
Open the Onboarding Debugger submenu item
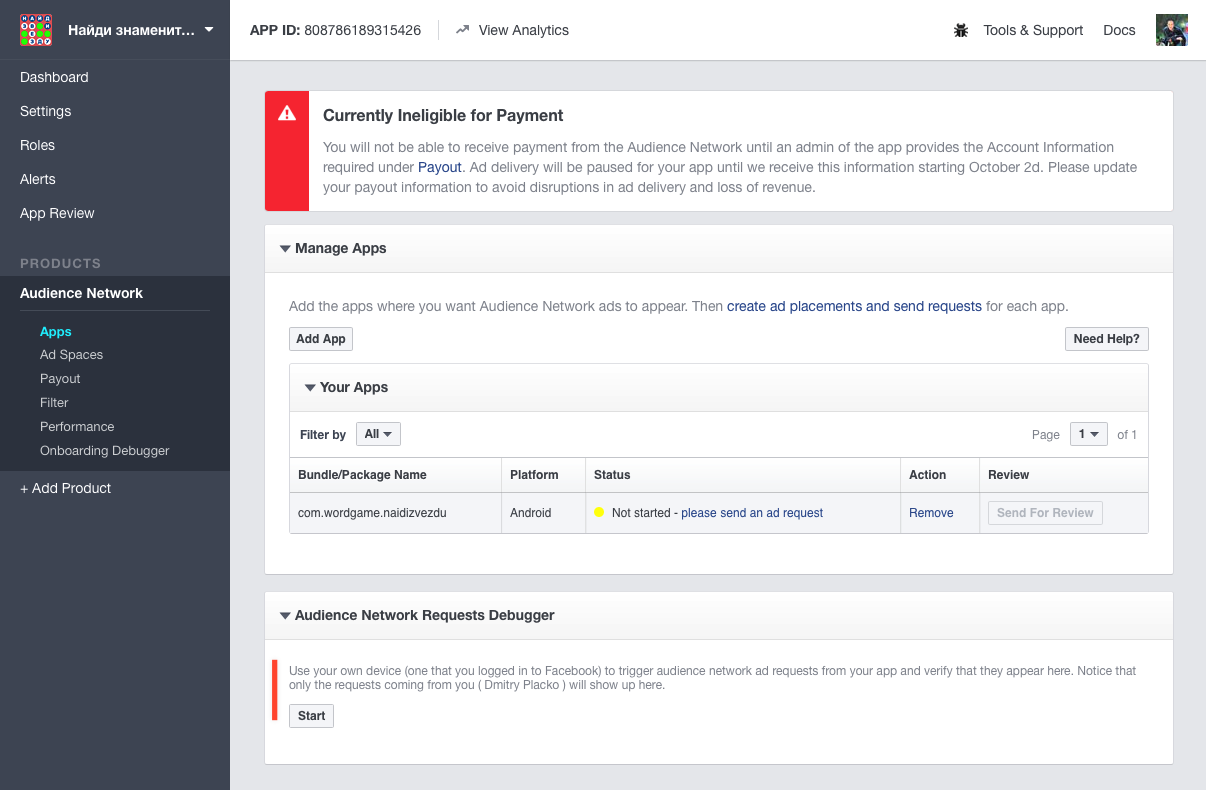[x=105, y=451]
